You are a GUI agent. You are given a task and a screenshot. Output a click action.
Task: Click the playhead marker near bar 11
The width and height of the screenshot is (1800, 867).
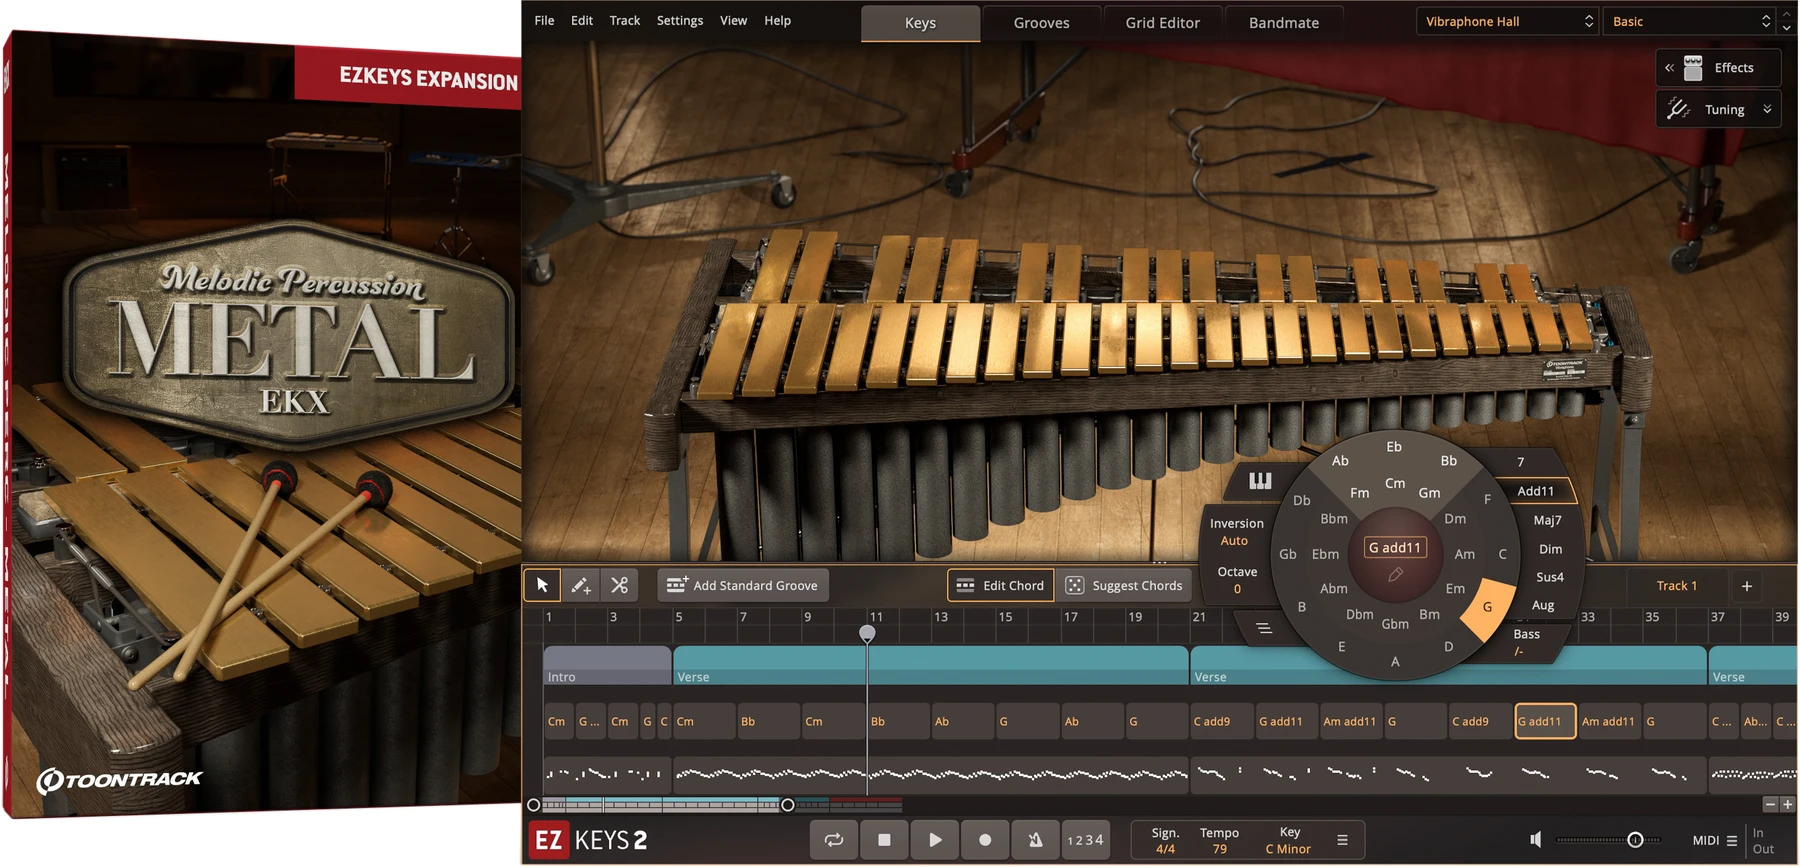(867, 633)
